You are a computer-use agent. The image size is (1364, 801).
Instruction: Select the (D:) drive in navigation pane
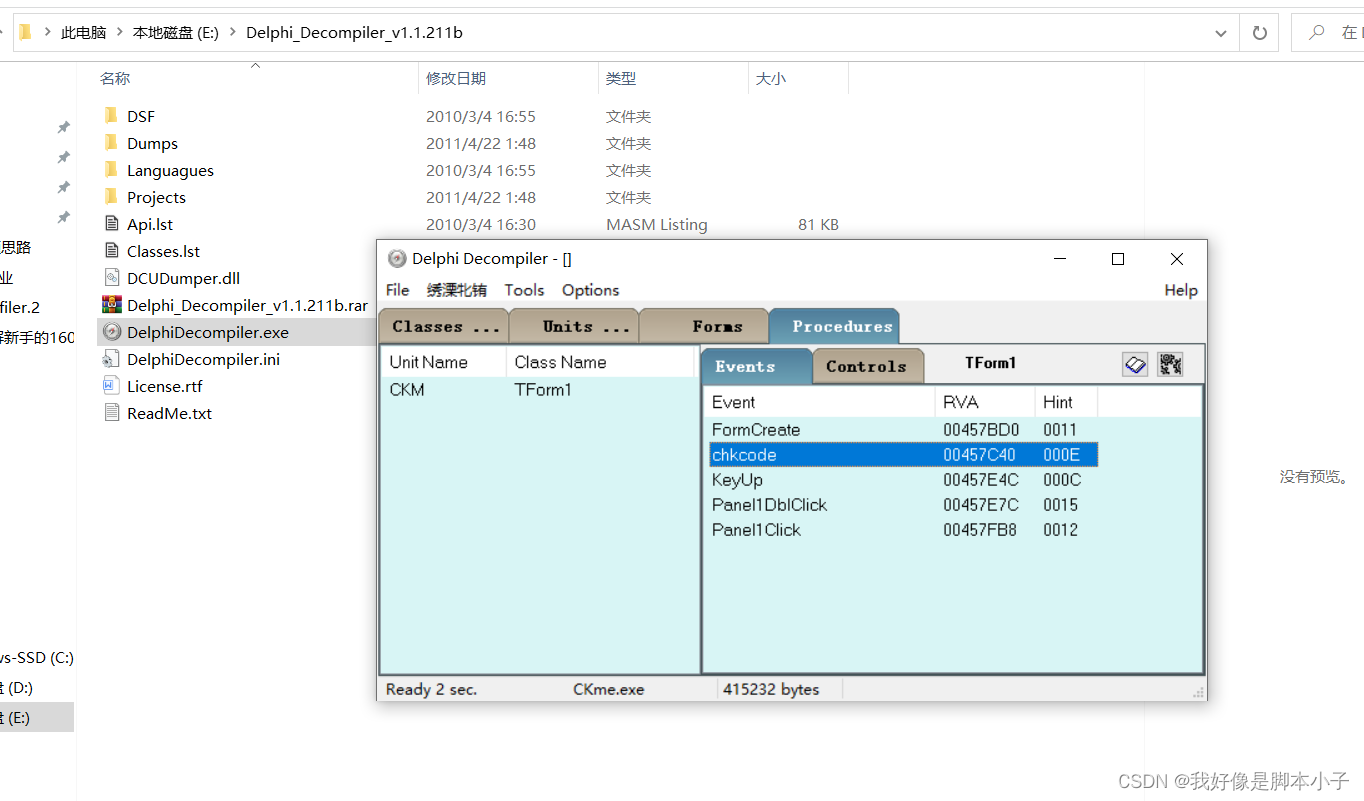point(36,687)
